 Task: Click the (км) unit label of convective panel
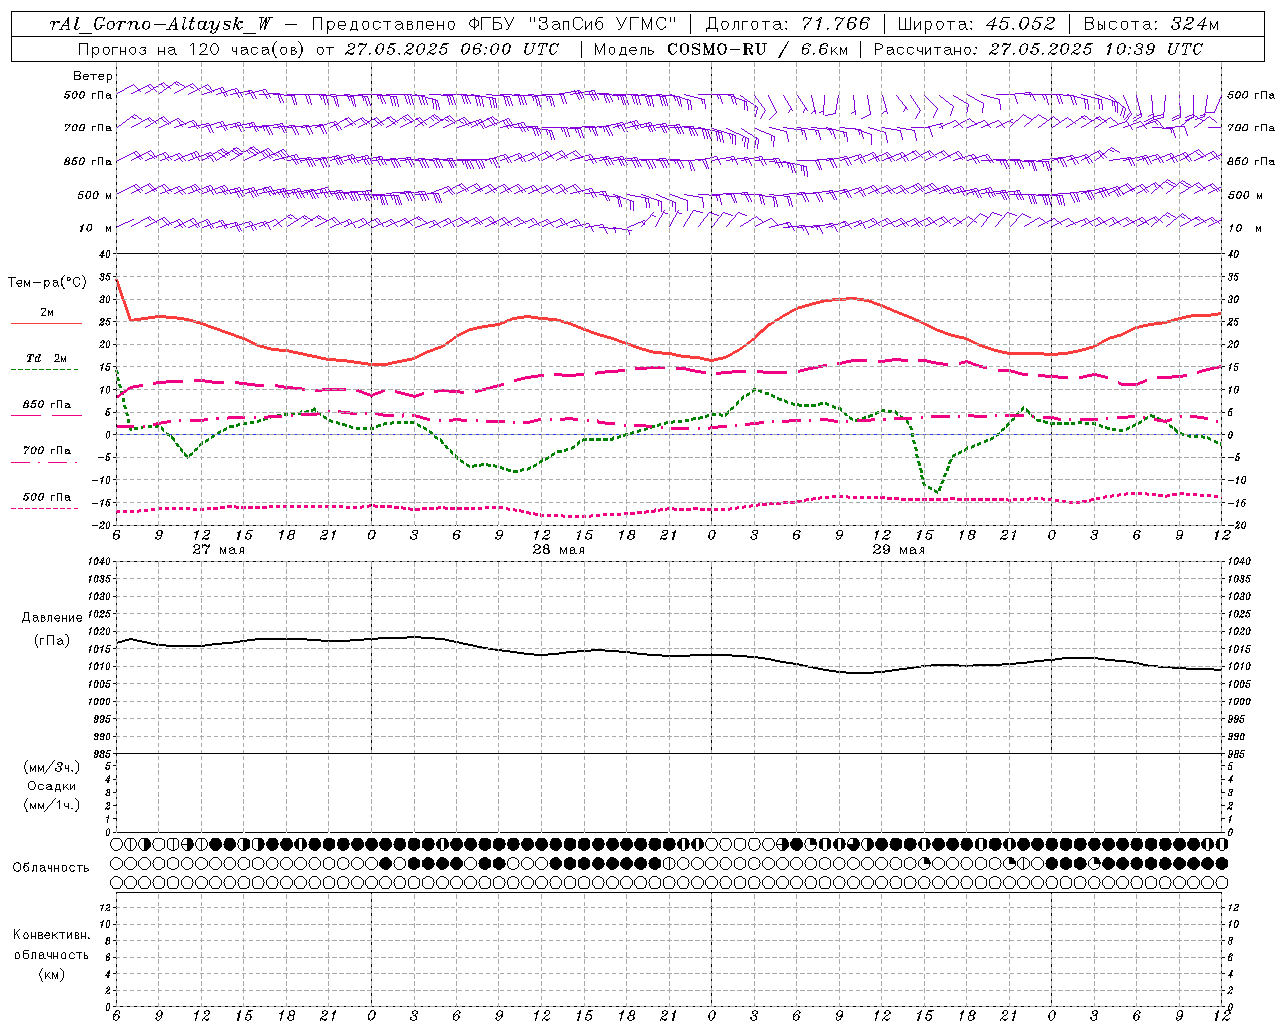click(x=51, y=973)
